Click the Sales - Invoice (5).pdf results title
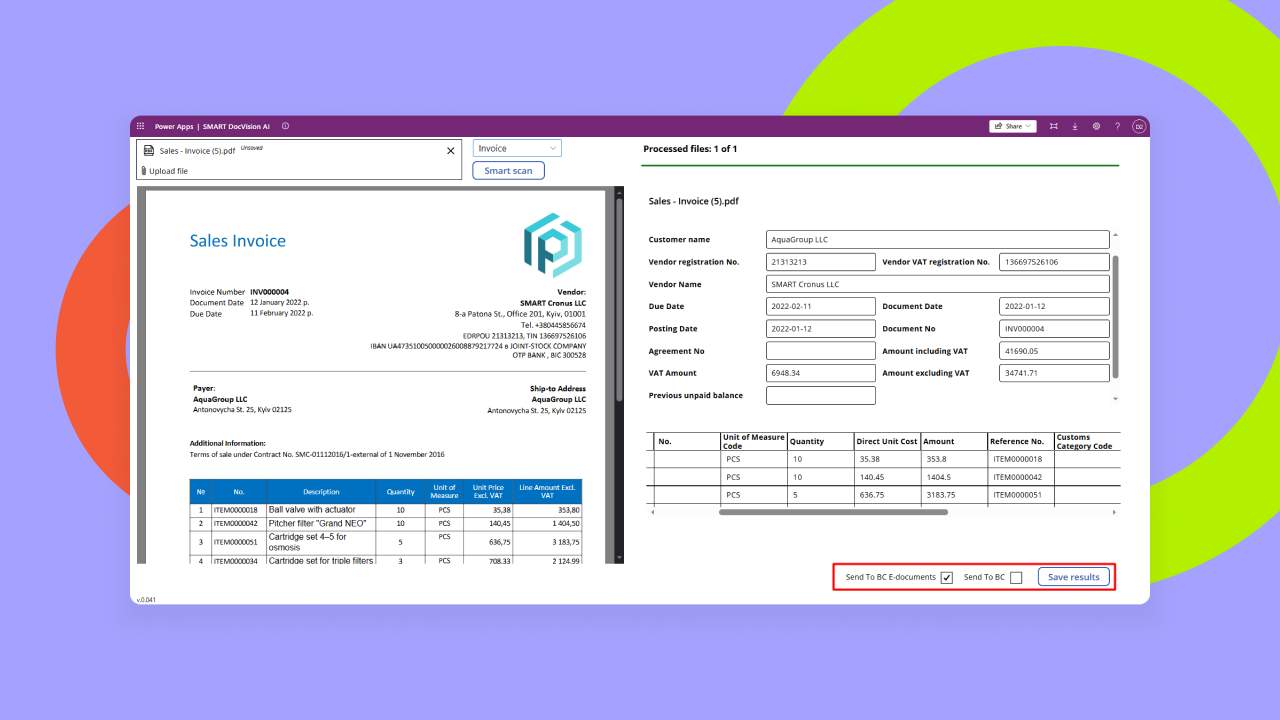The height and width of the screenshot is (720, 1280). point(693,201)
